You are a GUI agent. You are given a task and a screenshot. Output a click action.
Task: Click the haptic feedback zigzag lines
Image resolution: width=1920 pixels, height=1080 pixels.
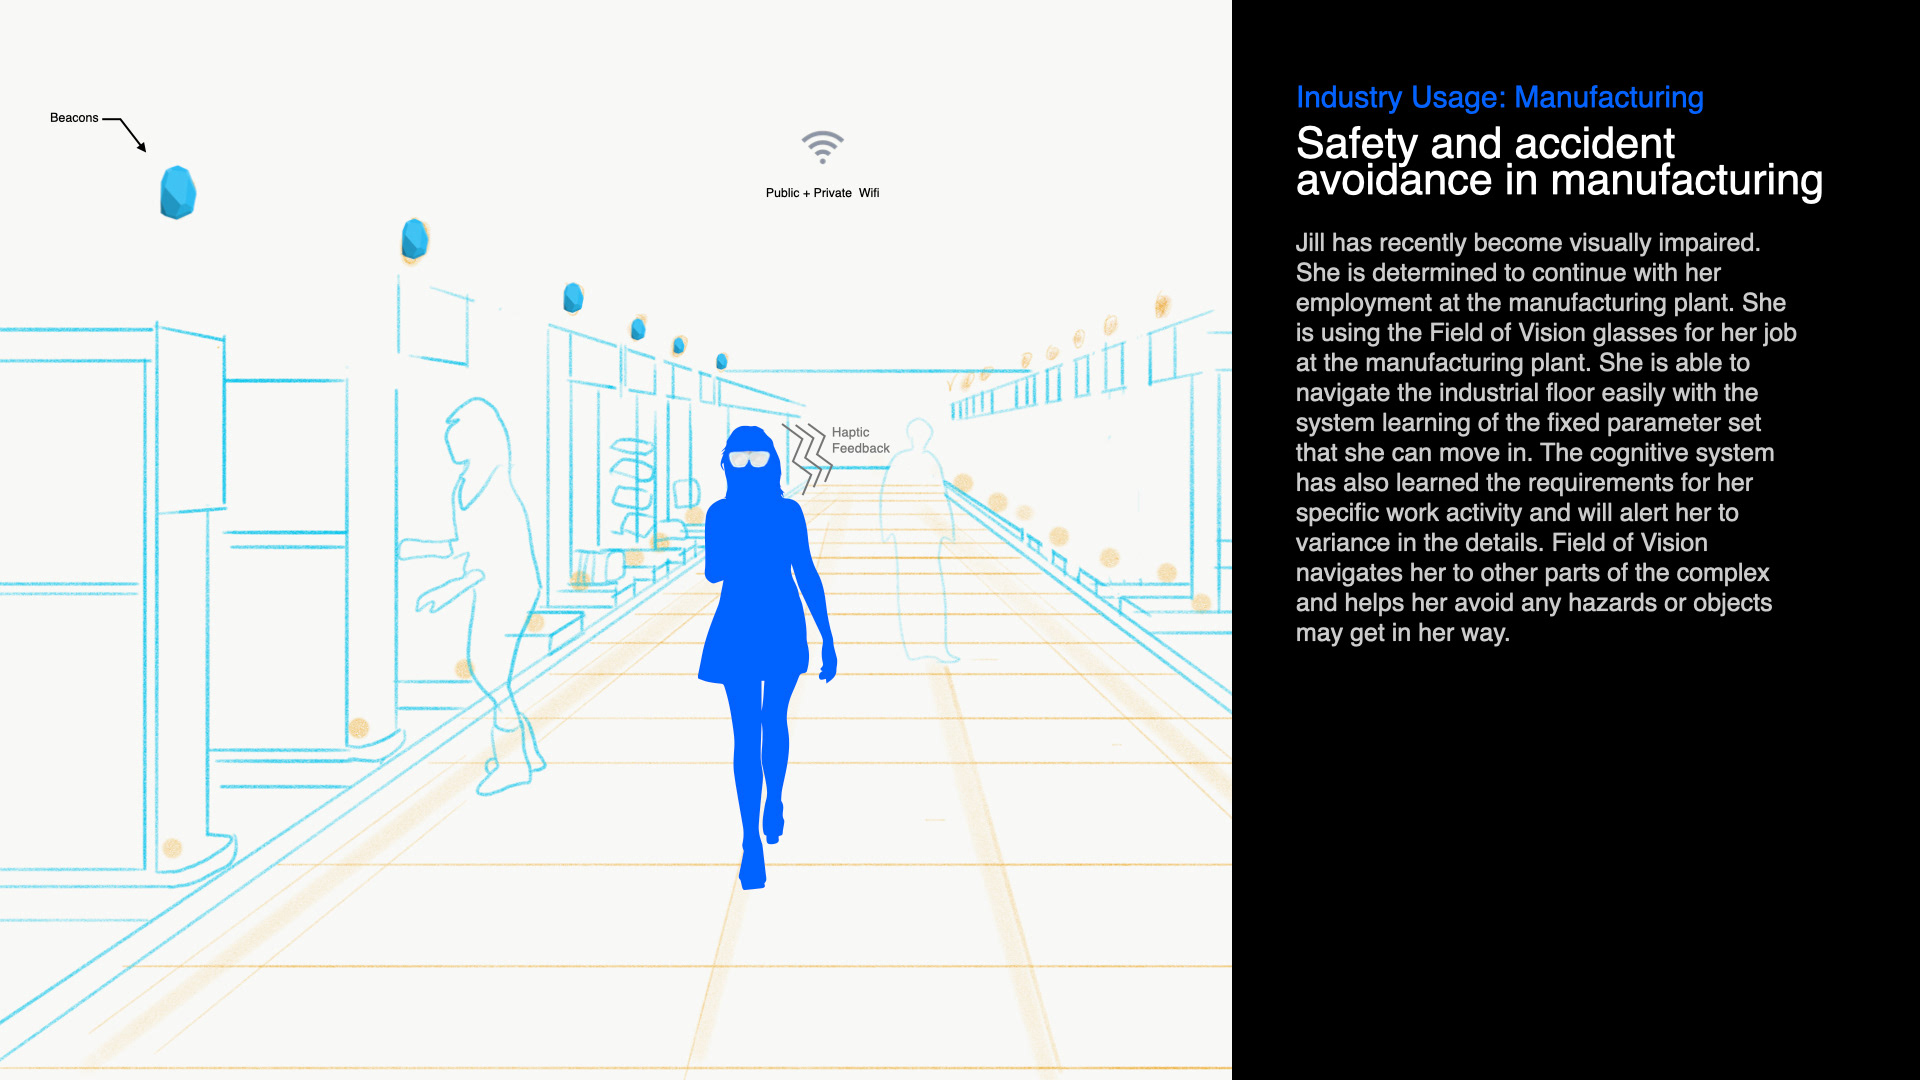point(807,457)
